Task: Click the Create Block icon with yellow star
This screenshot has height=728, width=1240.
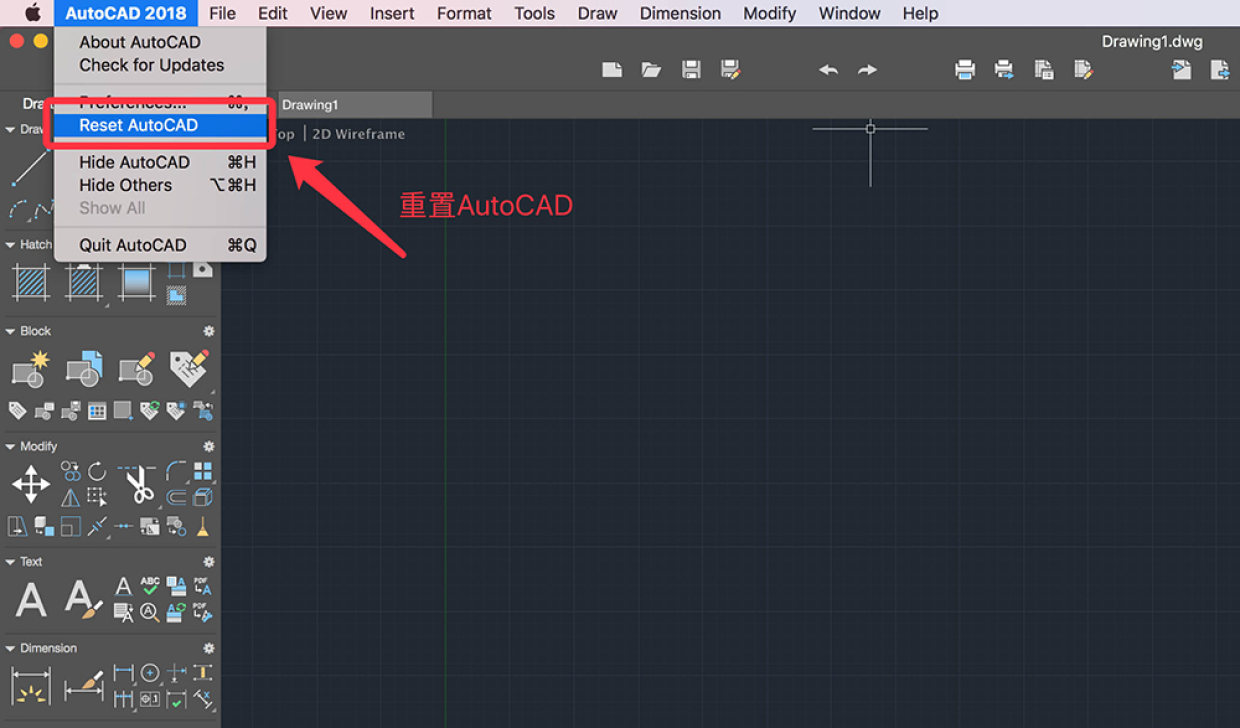Action: point(30,368)
